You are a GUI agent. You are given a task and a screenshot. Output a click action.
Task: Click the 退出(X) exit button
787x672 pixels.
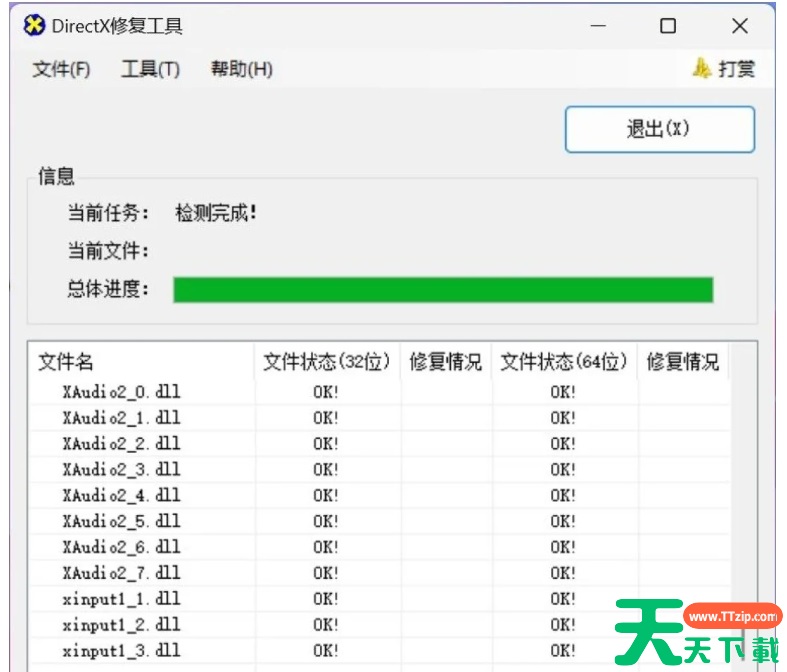(659, 129)
